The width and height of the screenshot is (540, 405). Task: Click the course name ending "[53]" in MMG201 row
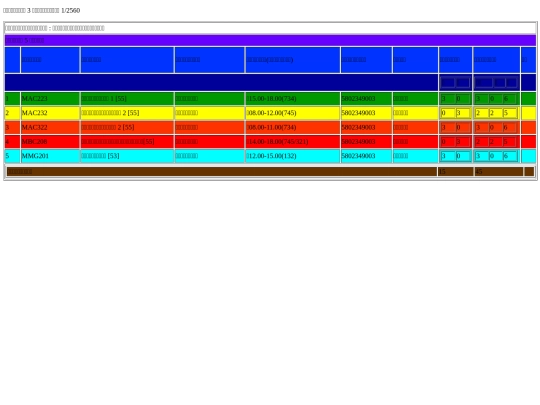click(100, 156)
